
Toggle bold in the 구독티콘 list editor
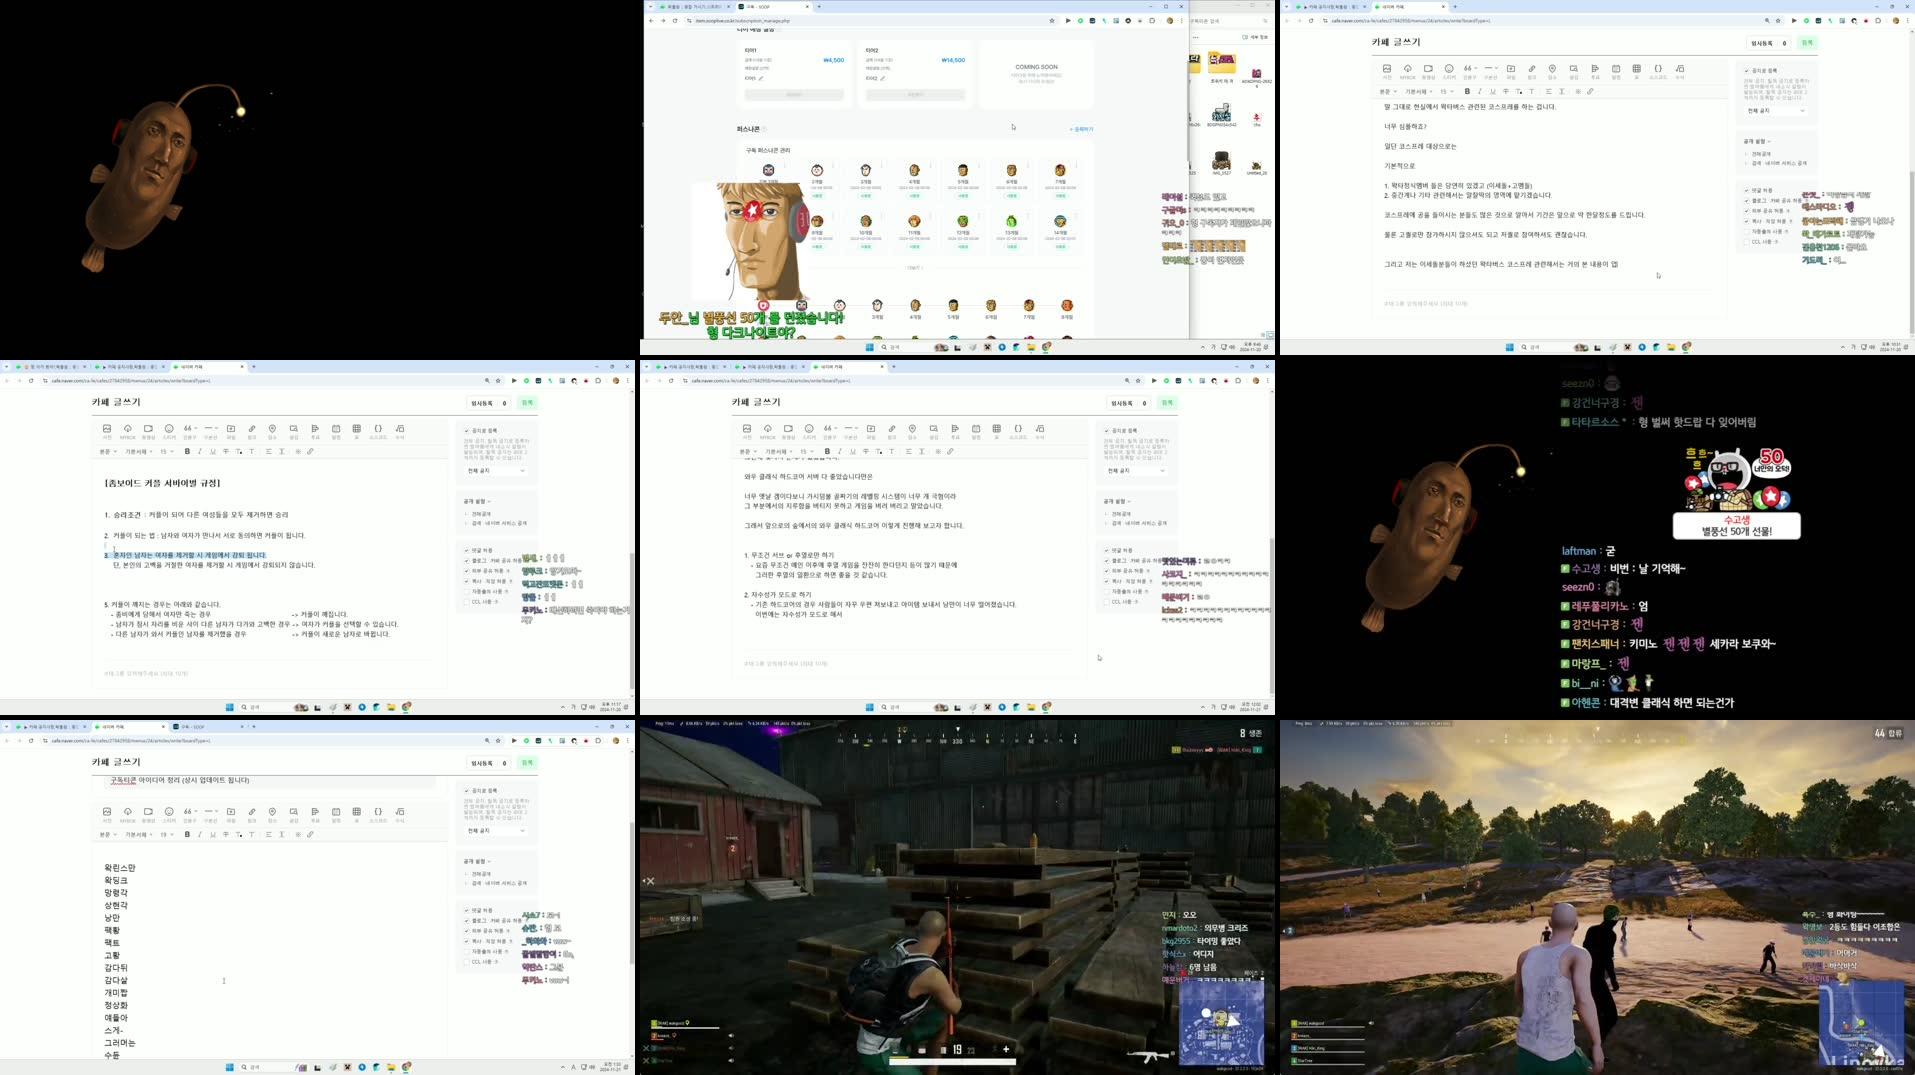pos(187,834)
